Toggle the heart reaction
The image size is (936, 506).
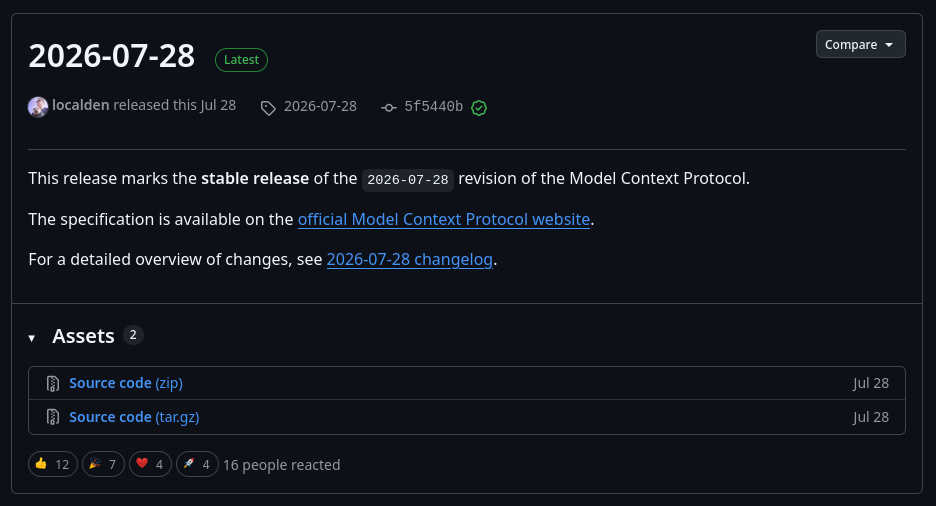pos(150,464)
